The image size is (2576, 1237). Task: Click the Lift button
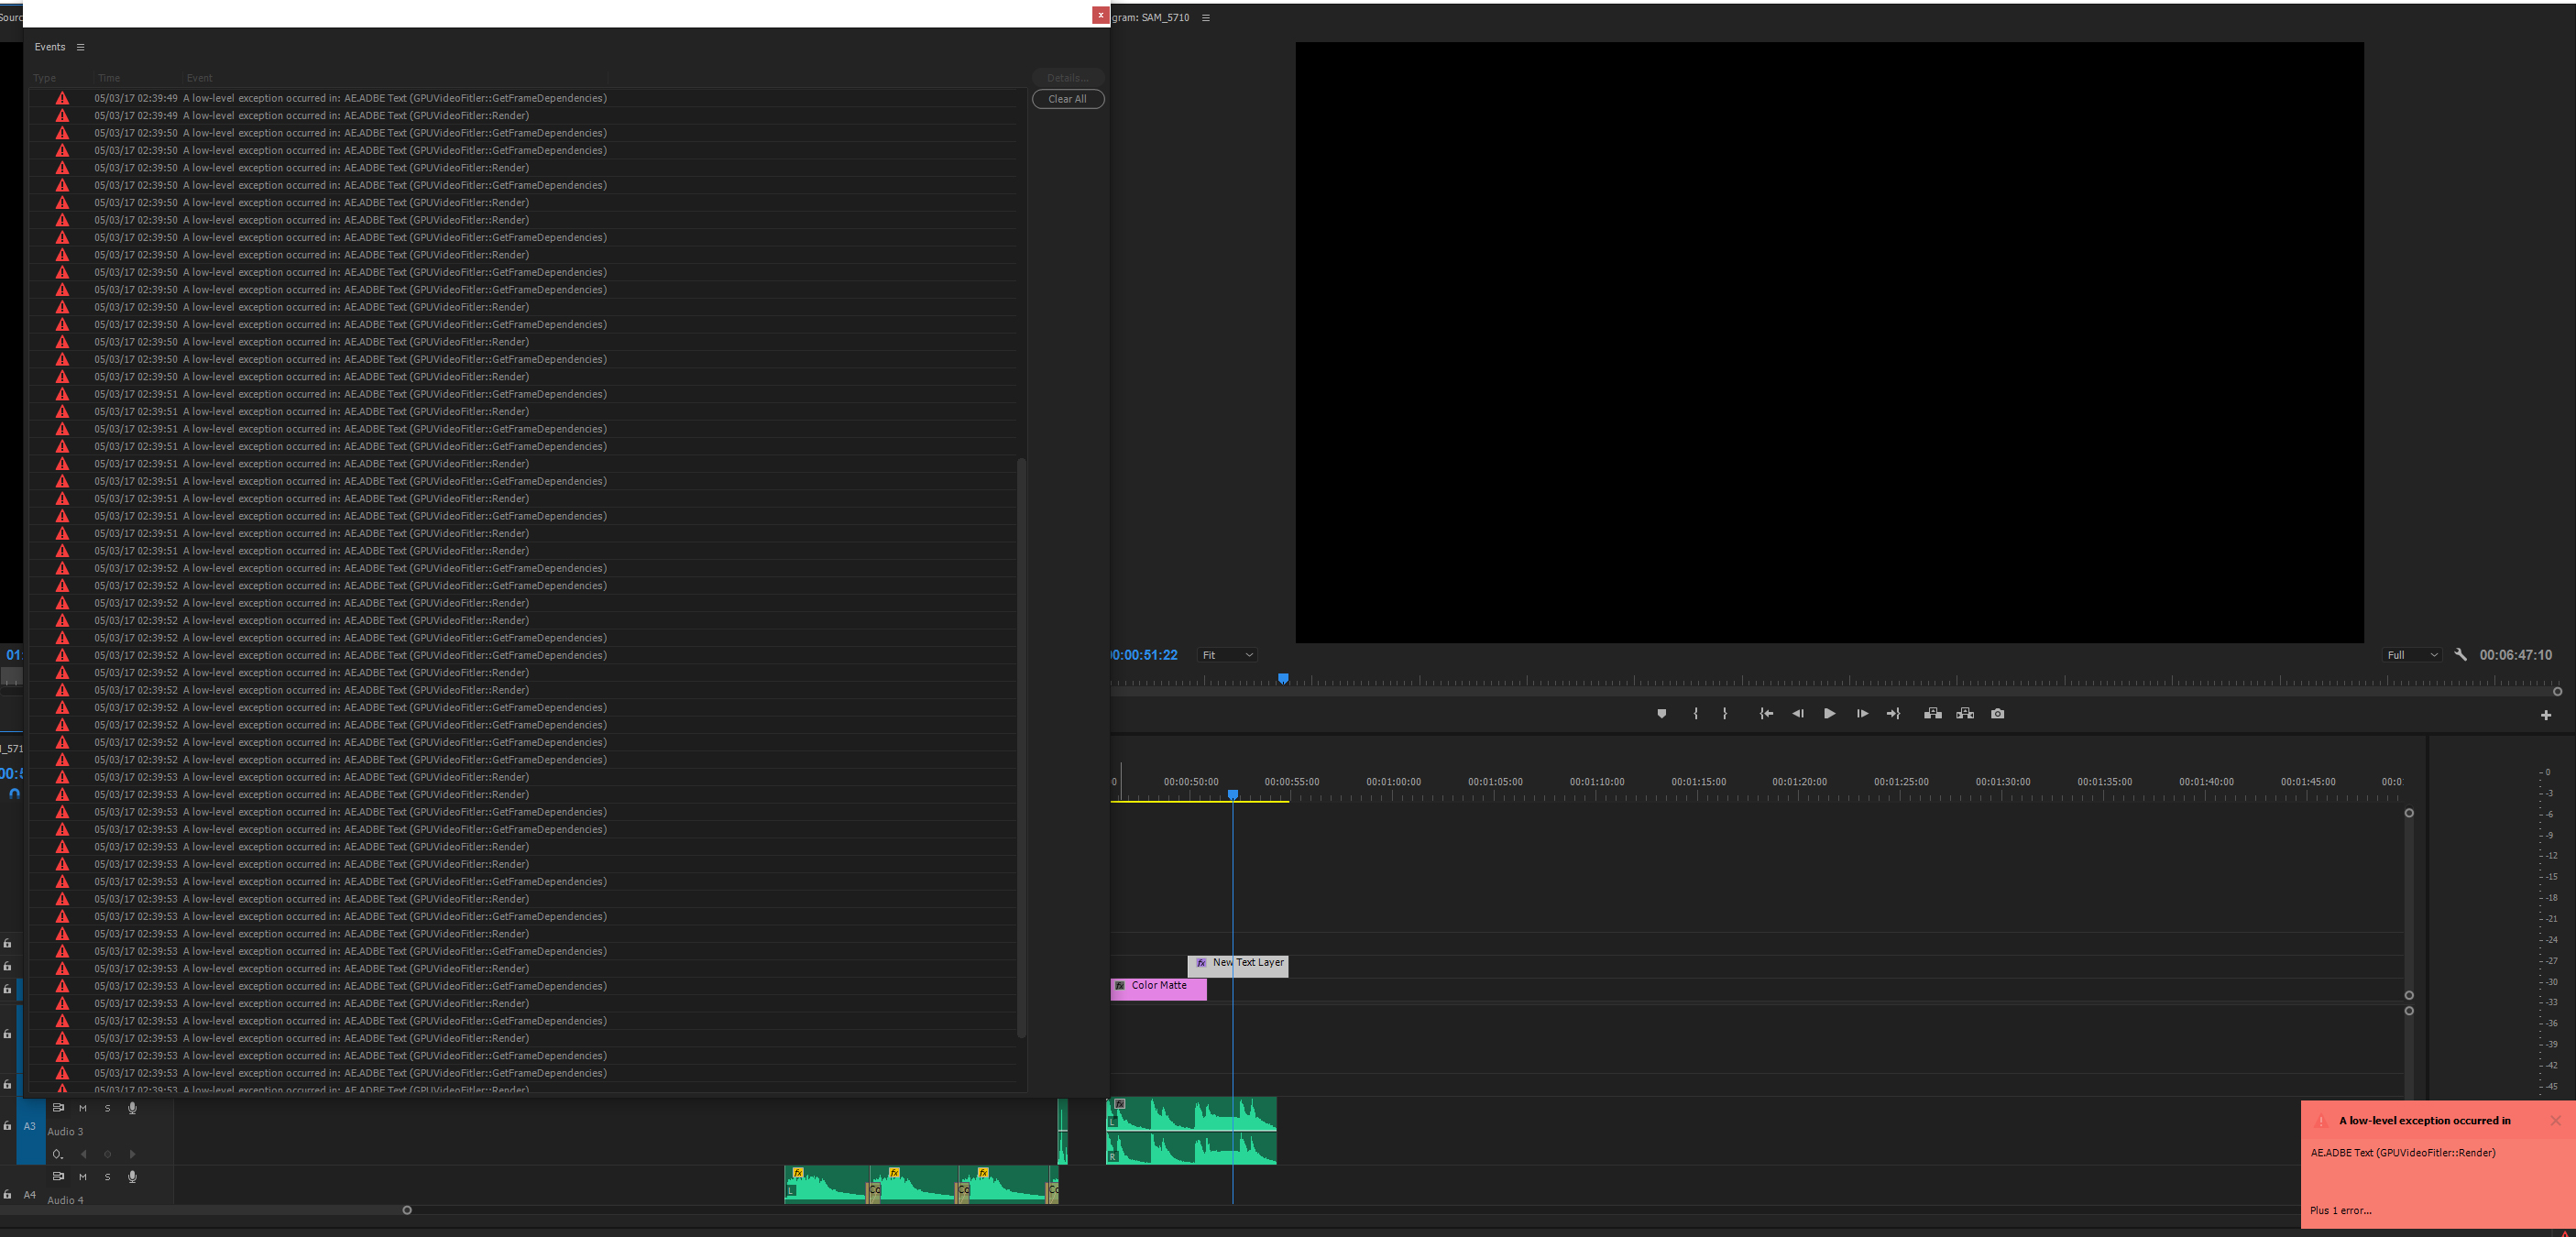pyautogui.click(x=1933, y=714)
